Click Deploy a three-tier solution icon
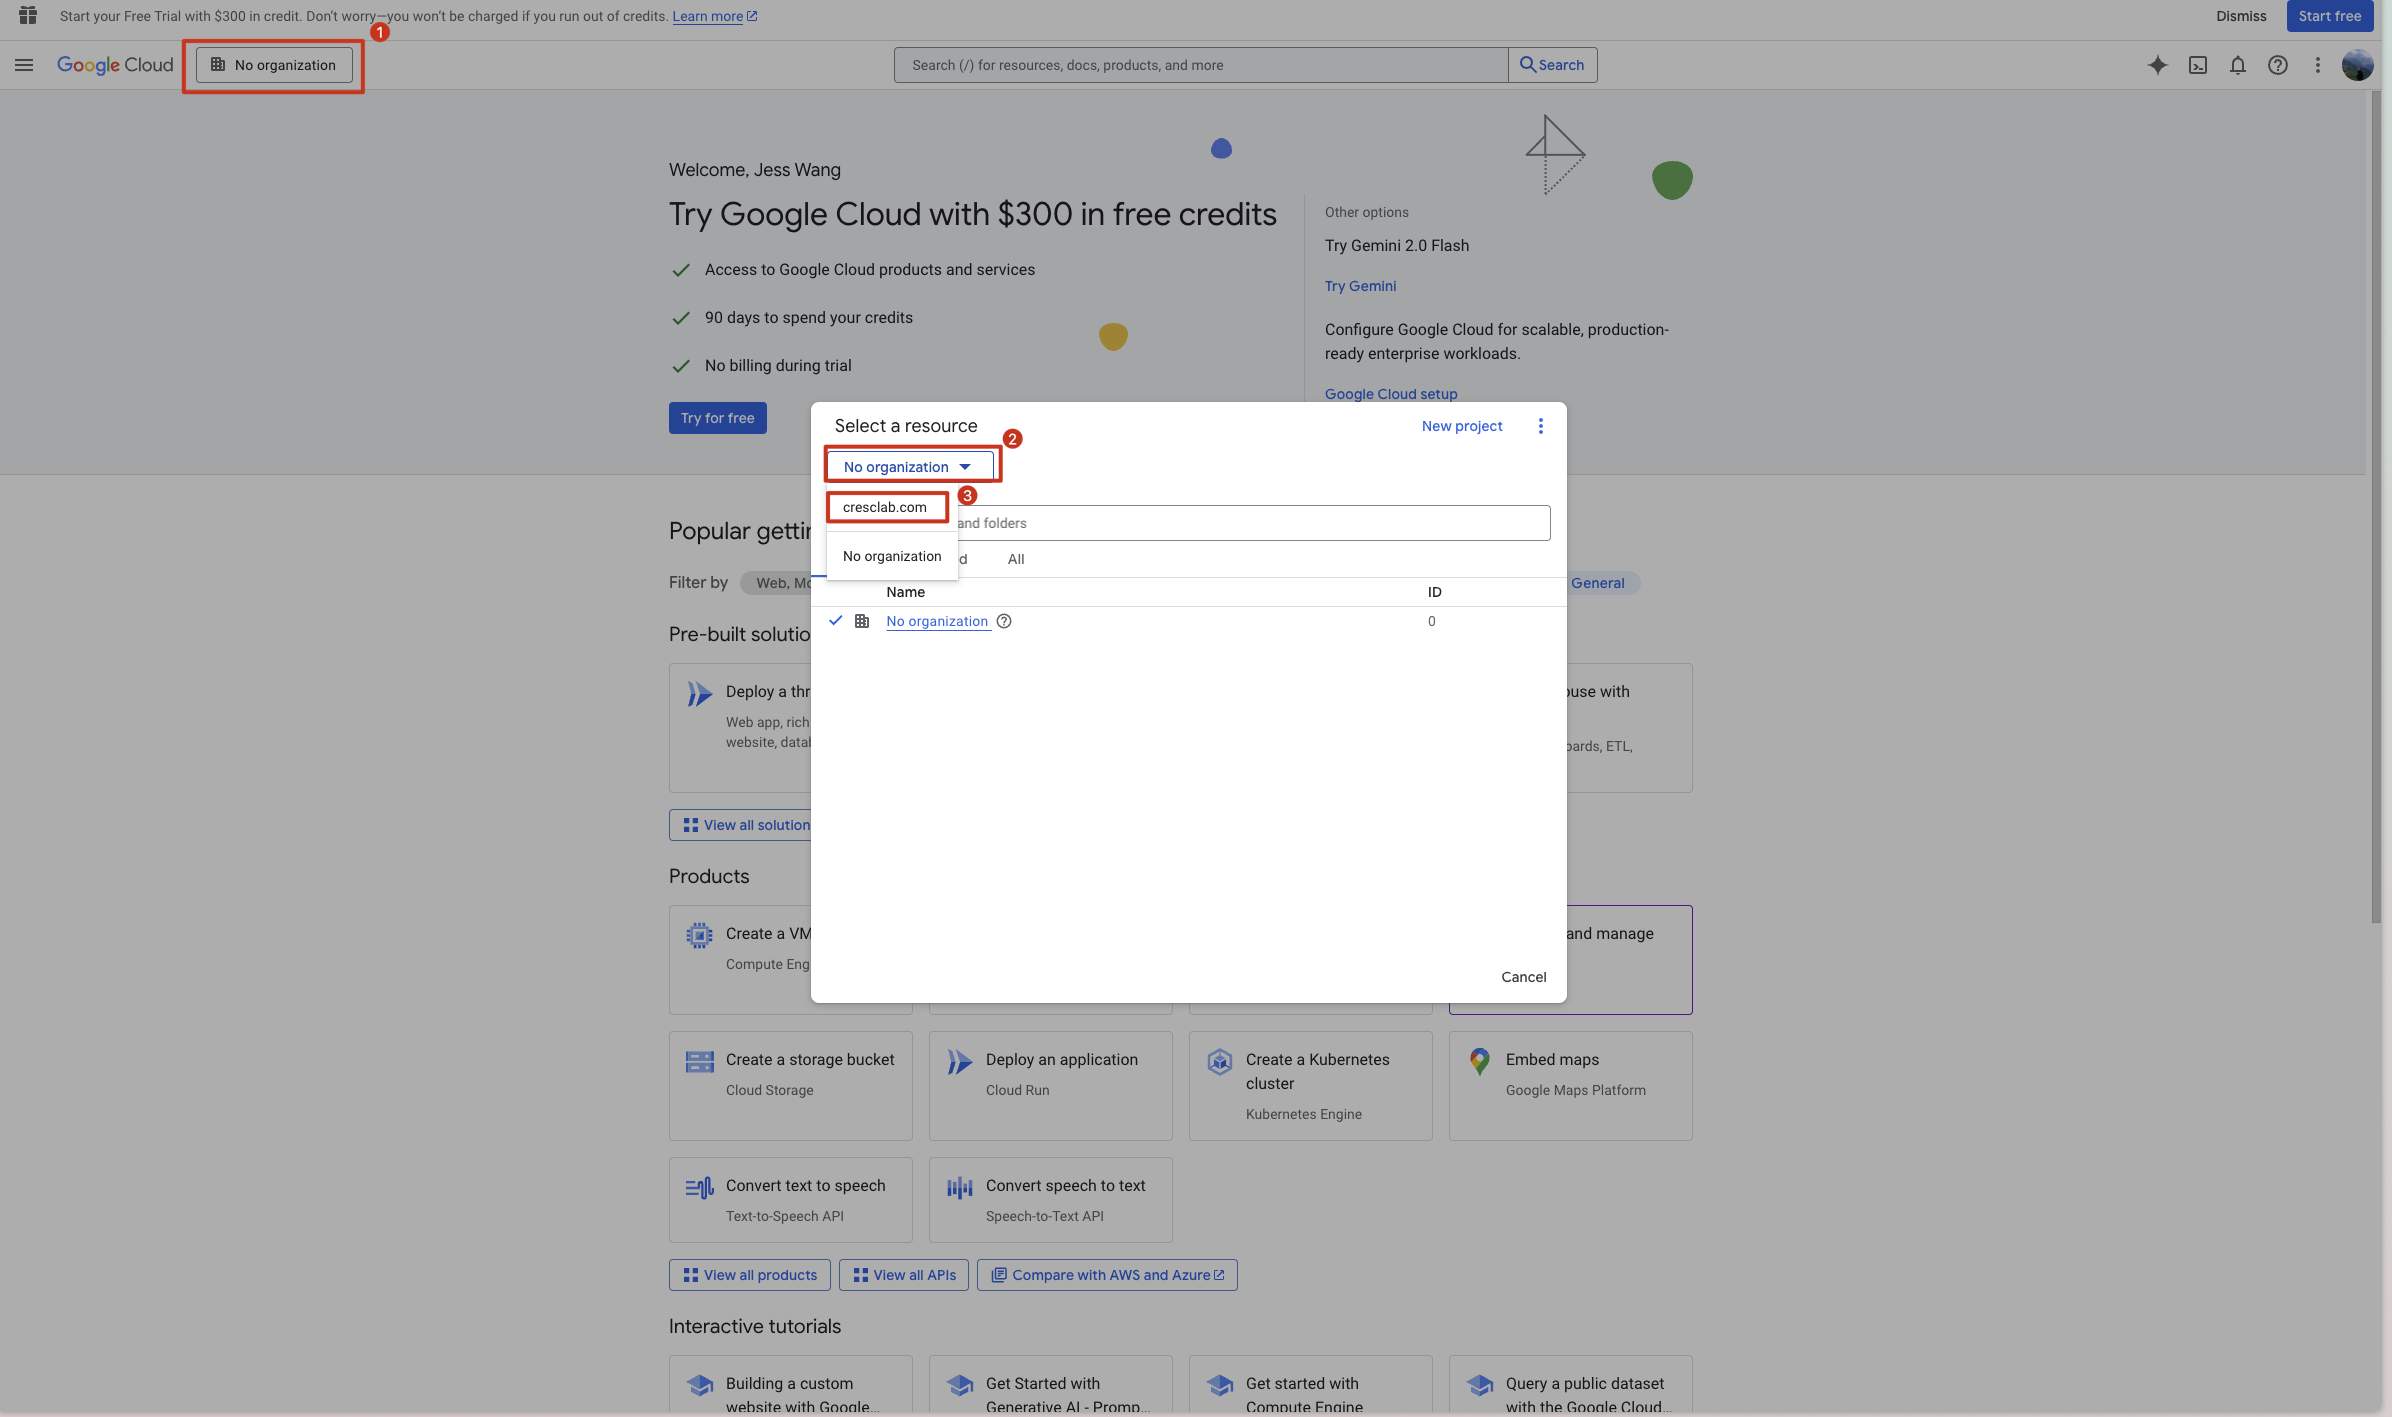Viewport: 2392px width, 1417px height. coord(700,694)
